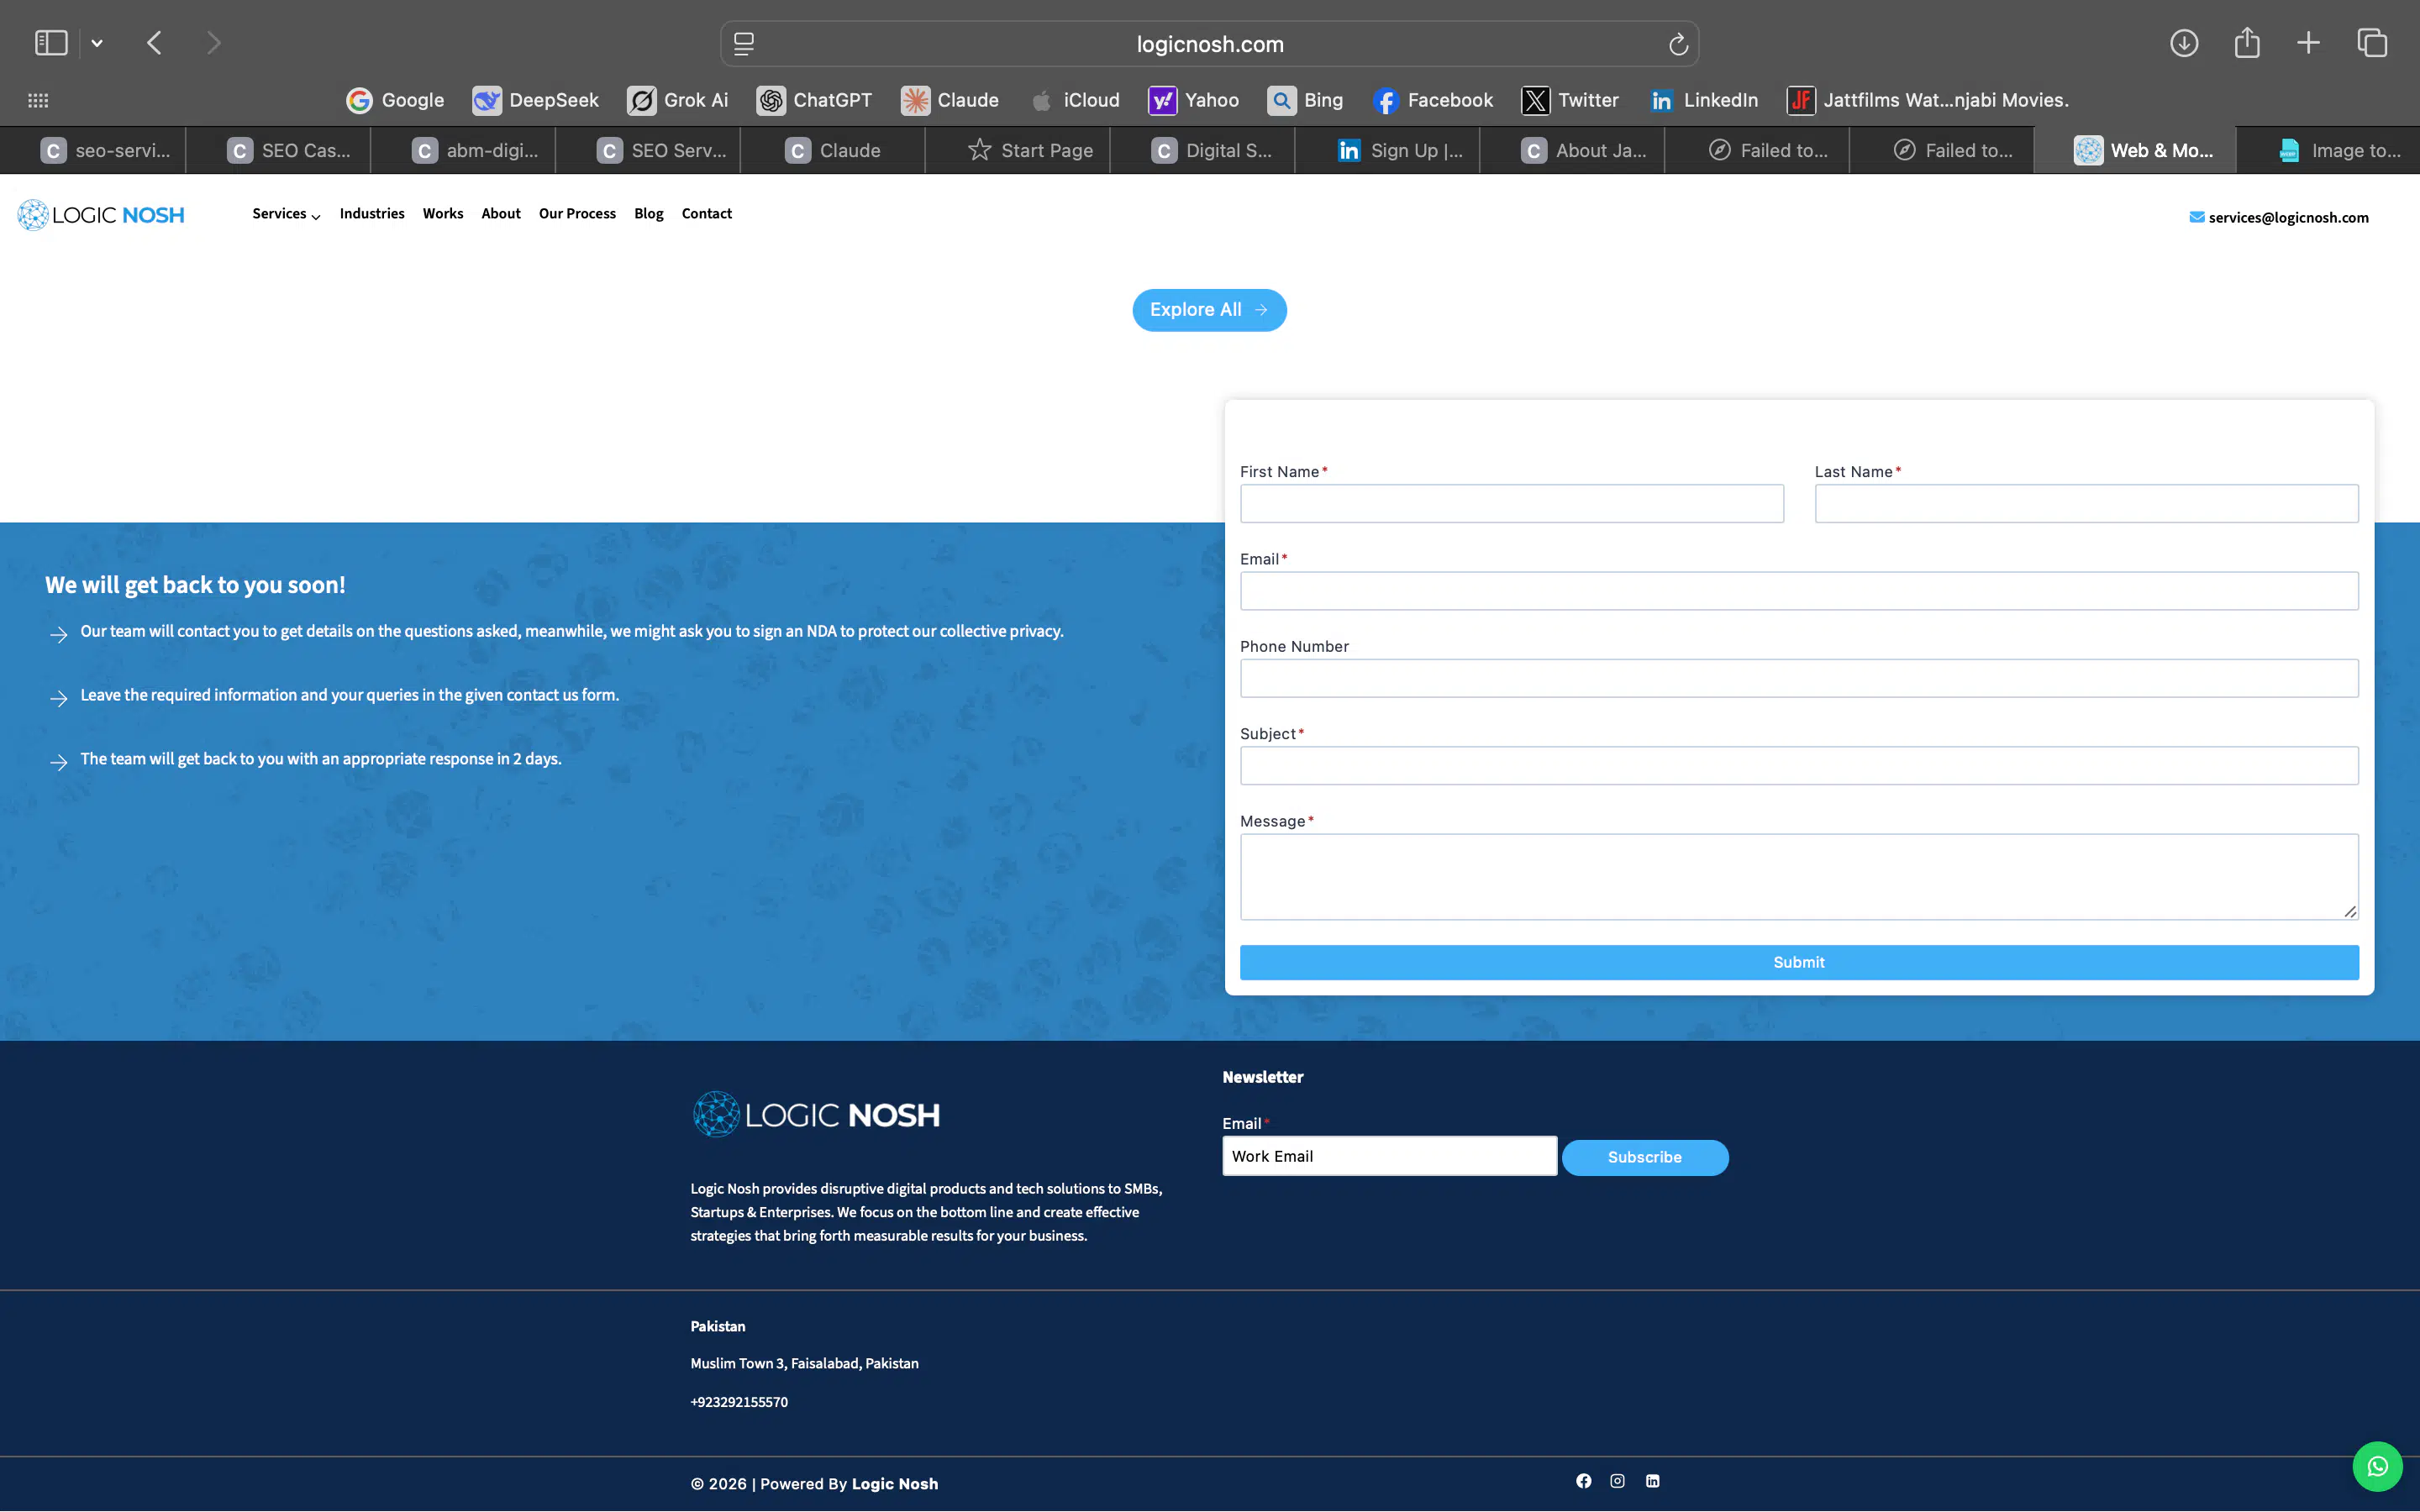Click the Logic Nosh logo in the header
Viewport: 2420px width, 1512px height.
coord(100,214)
